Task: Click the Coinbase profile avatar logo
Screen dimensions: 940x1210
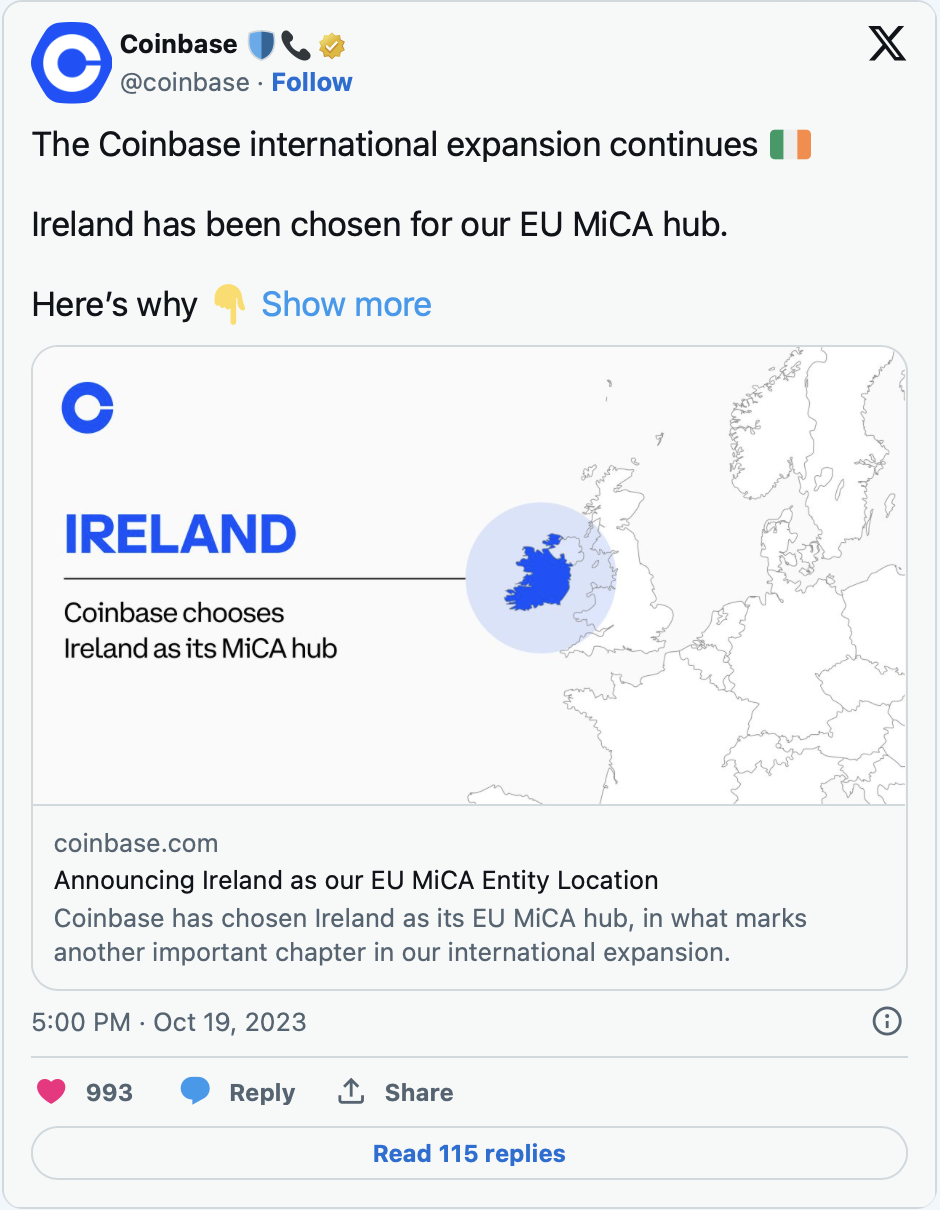Action: click(72, 64)
